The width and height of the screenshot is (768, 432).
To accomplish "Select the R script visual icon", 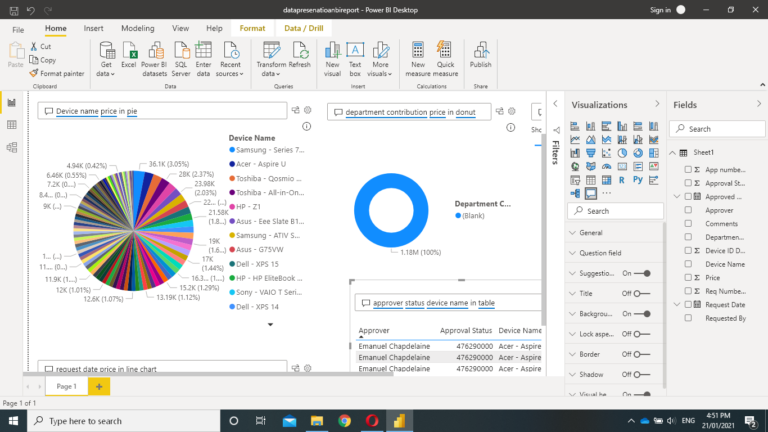I will (622, 180).
